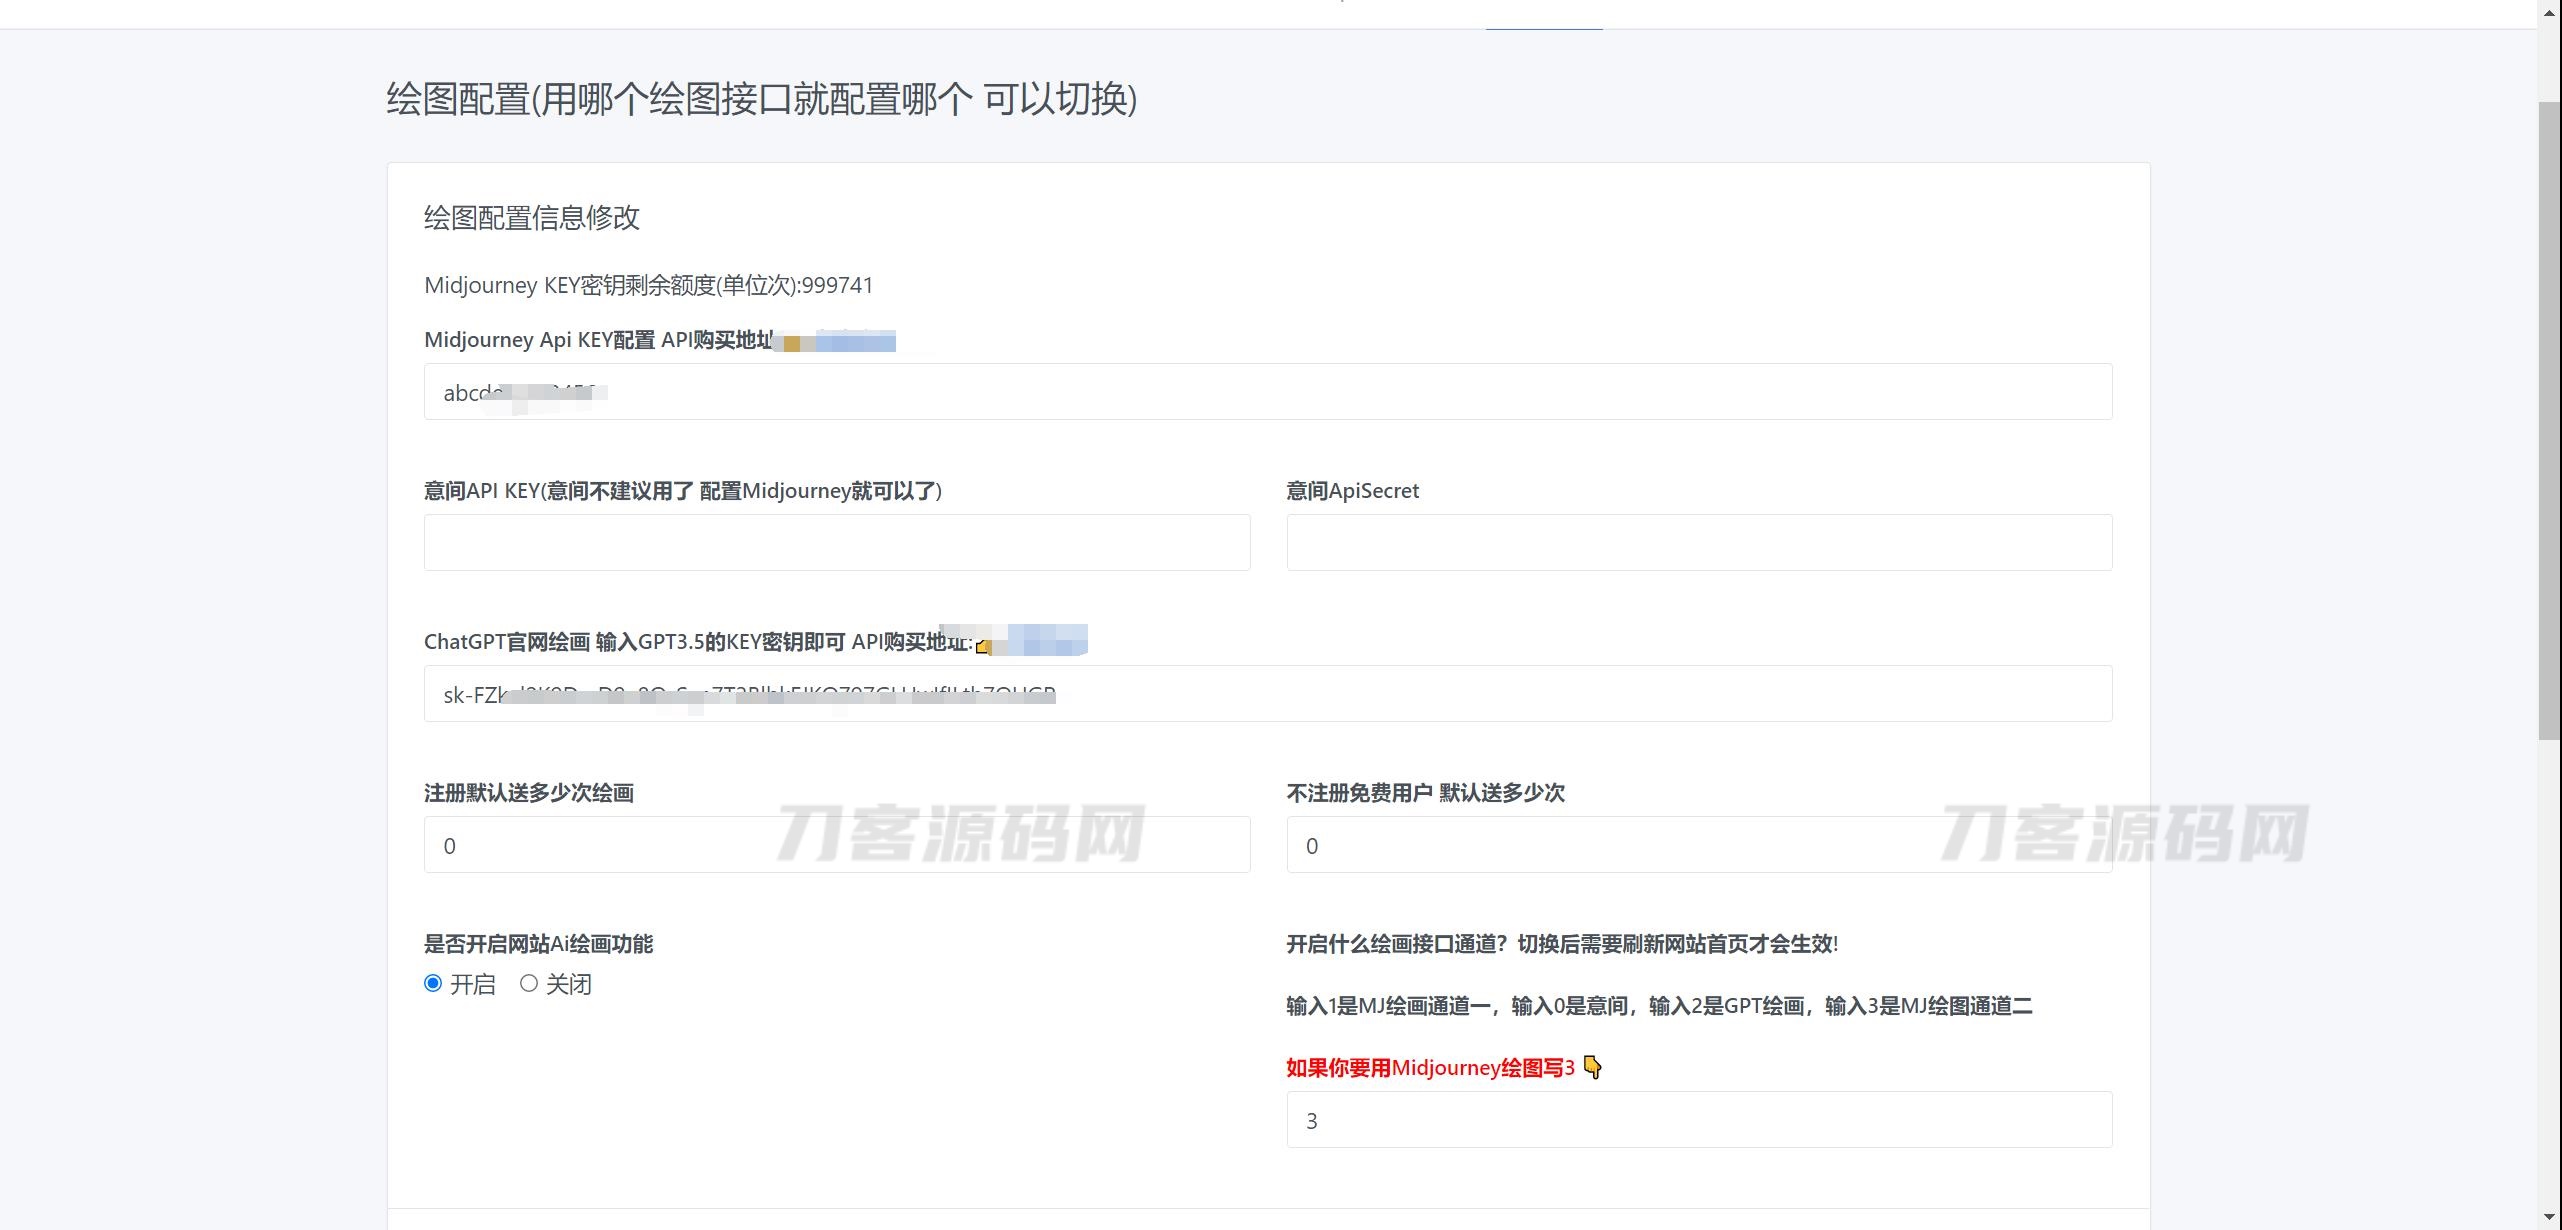This screenshot has width=2562, height=1230.
Task: Click the pointing-down hand emoji after 绘图写3
Action: [1593, 1068]
